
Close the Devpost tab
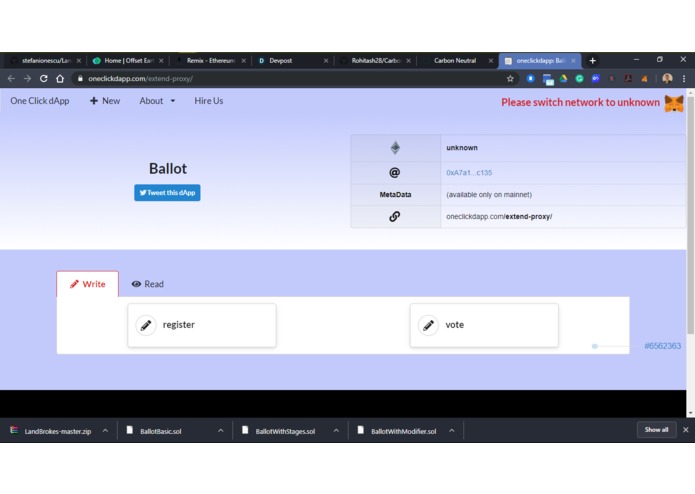(326, 61)
